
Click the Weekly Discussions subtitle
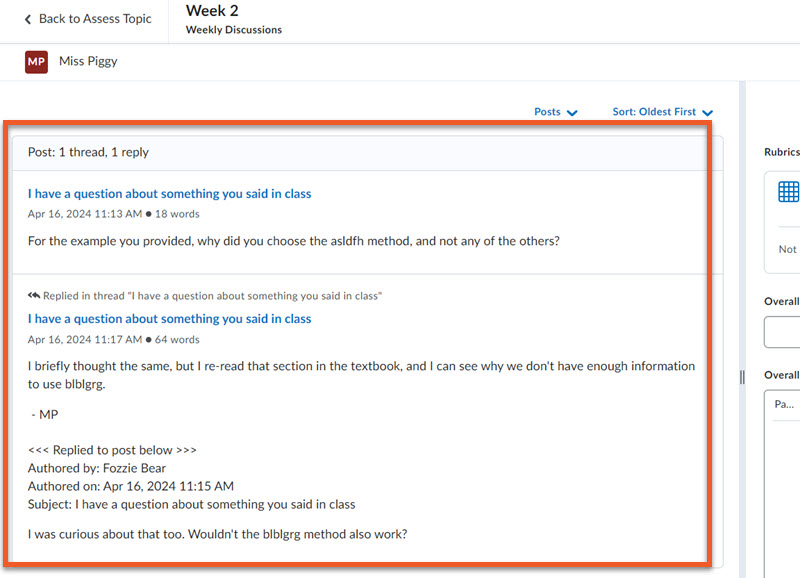click(x=233, y=30)
